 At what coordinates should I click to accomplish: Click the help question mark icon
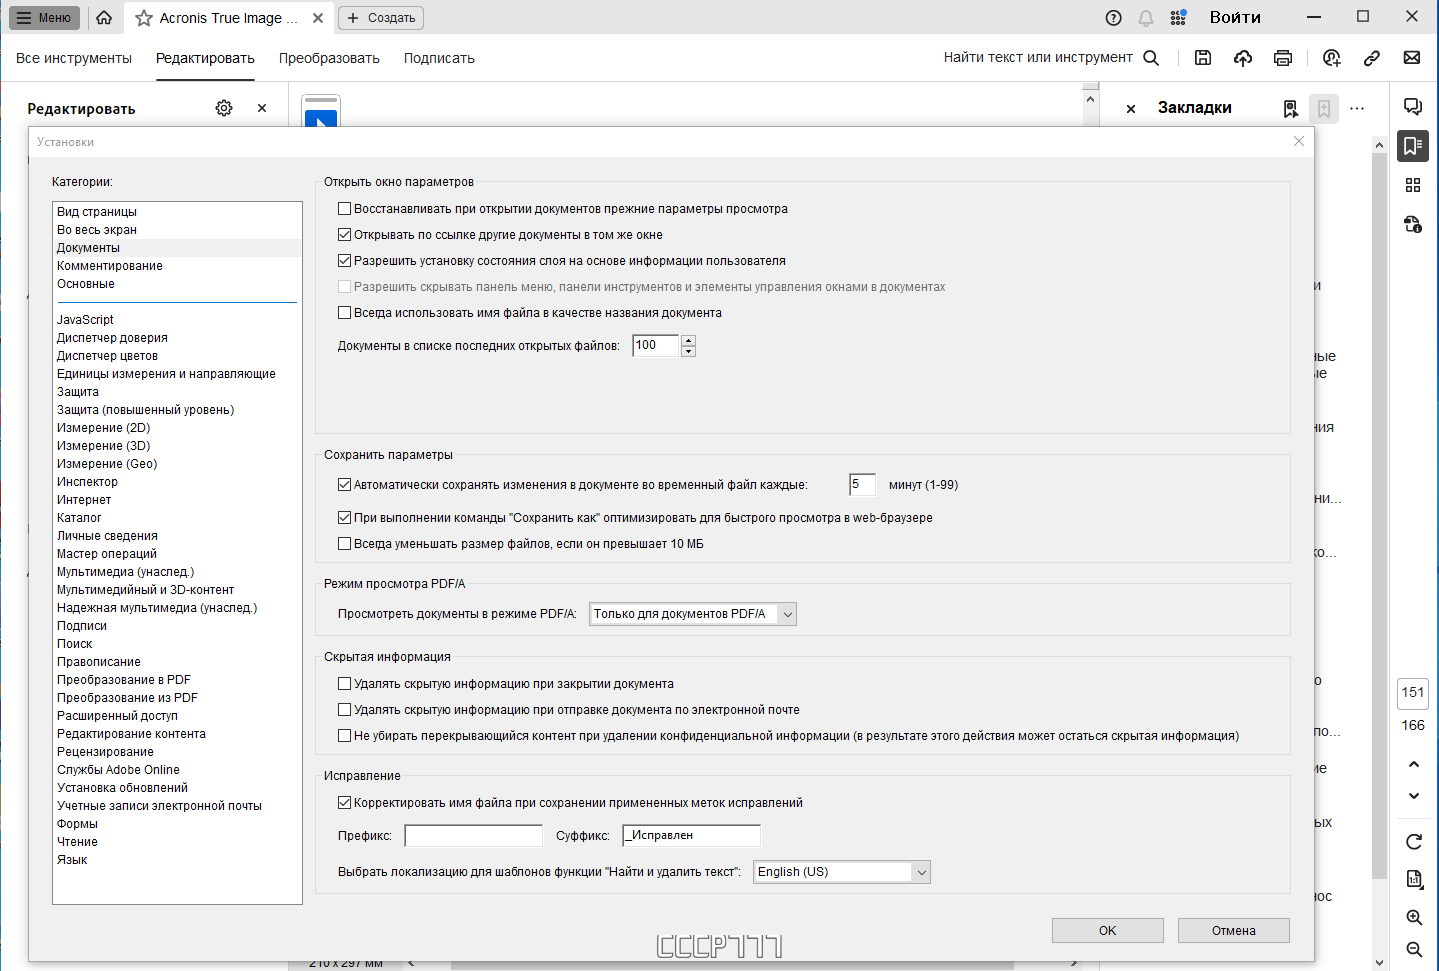[1114, 18]
